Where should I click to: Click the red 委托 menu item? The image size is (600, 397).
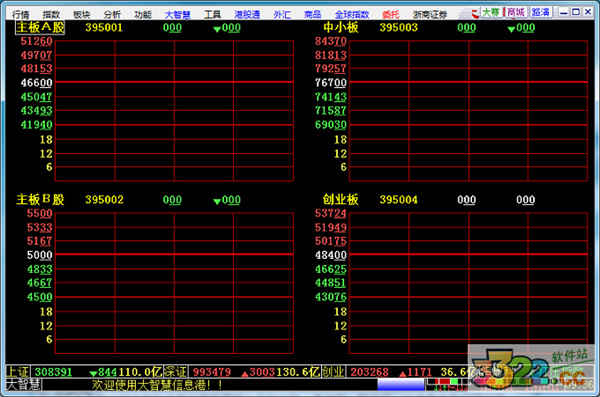click(391, 15)
